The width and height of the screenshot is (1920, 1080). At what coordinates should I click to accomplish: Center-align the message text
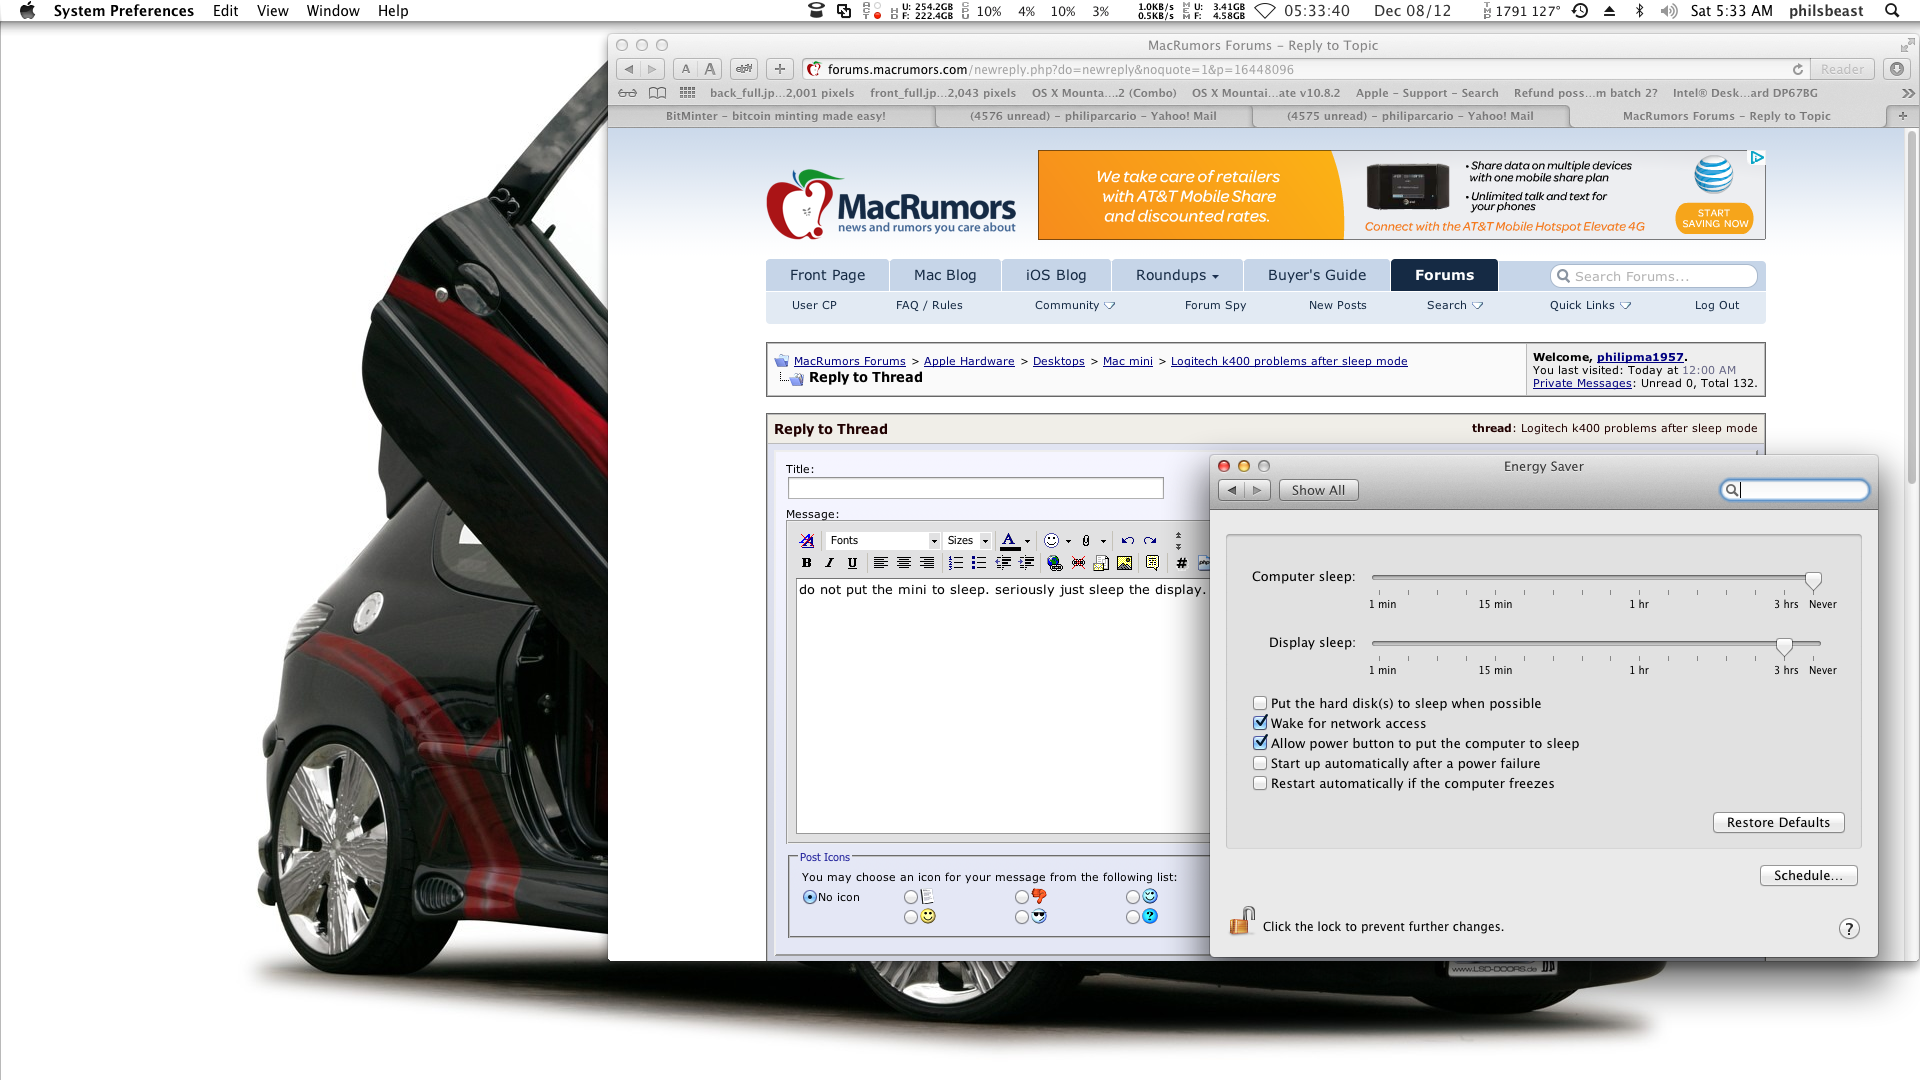point(904,563)
